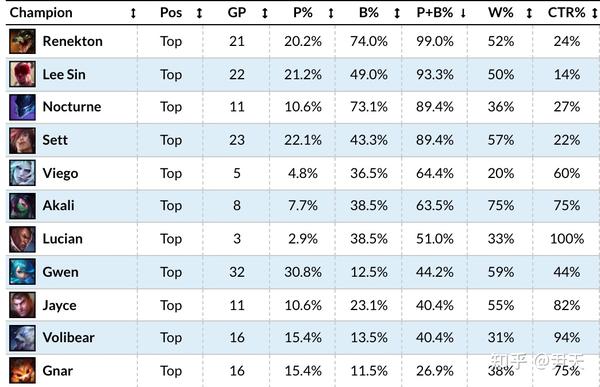Sort table by Champion column arrow
Screen dimensions: 600x387
coord(133,13)
